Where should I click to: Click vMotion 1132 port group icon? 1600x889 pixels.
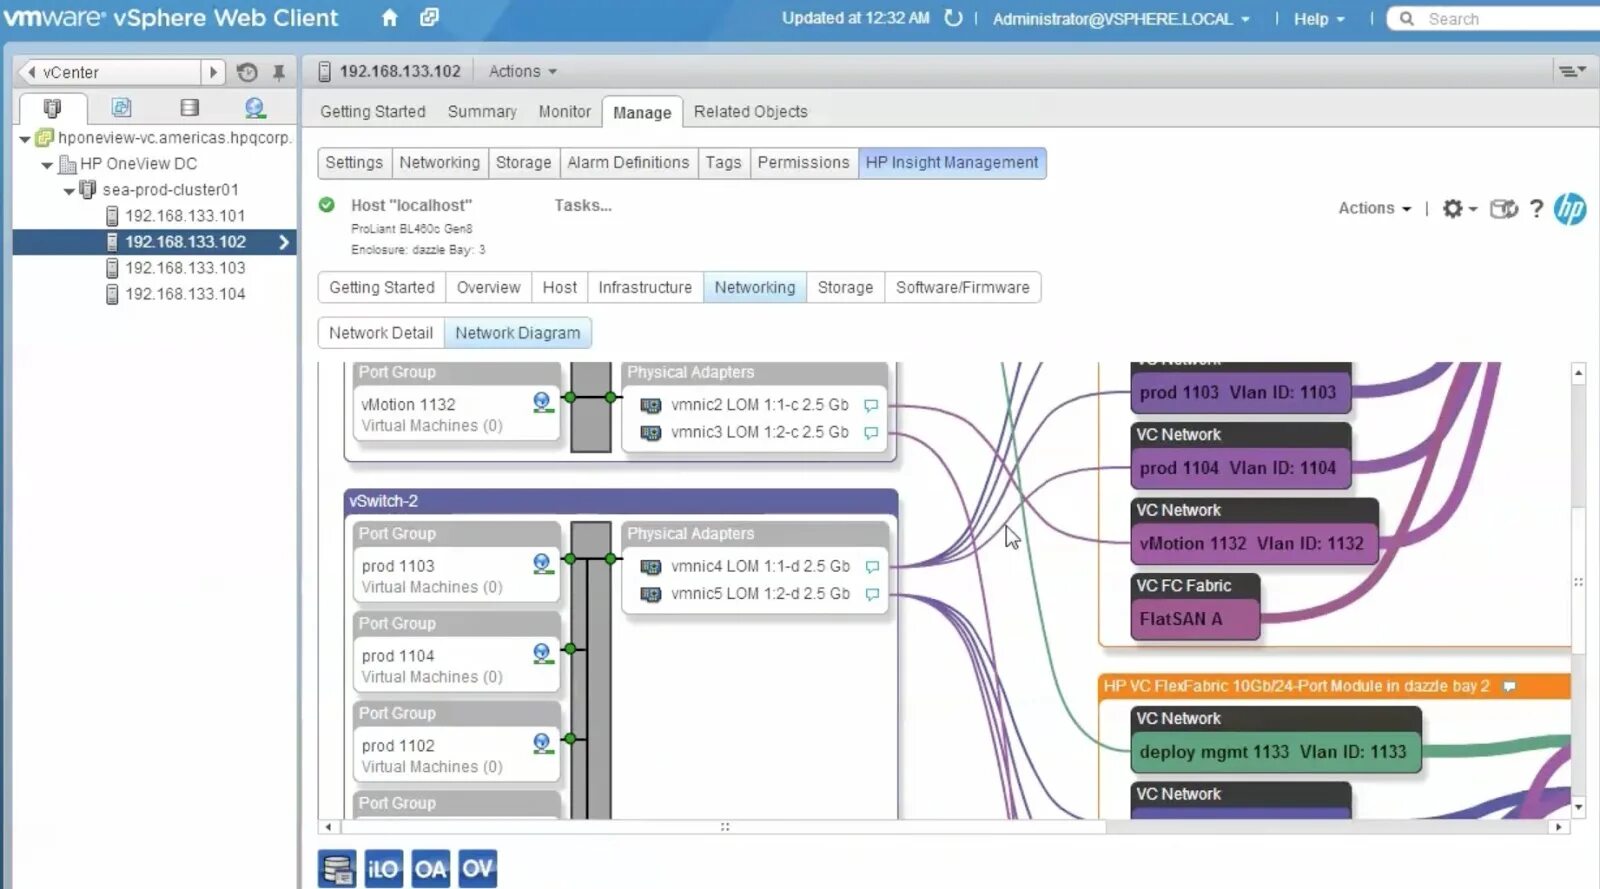542,403
